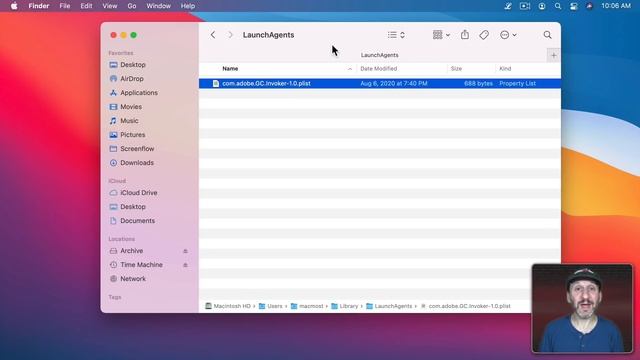The image size is (640, 360).
Task: Open Music in the sidebar
Action: [x=129, y=120]
